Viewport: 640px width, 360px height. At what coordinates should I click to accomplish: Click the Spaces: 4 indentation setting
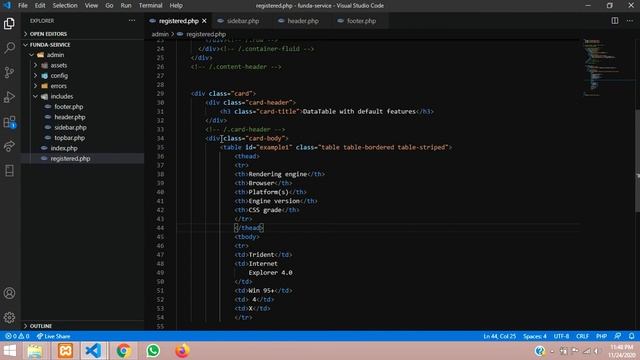(535, 336)
